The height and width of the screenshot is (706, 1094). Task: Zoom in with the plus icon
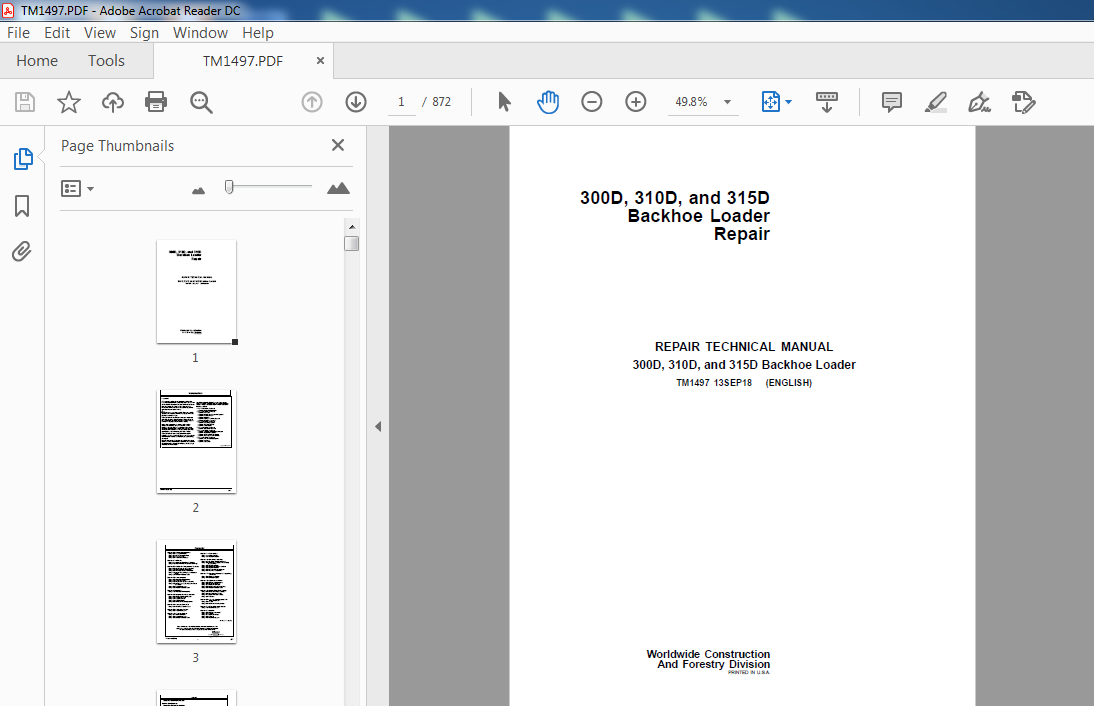pyautogui.click(x=636, y=102)
